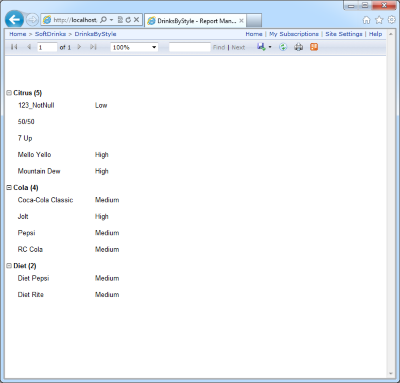The width and height of the screenshot is (400, 383).
Task: Click the High value beside Jolt
Action: [x=102, y=216]
